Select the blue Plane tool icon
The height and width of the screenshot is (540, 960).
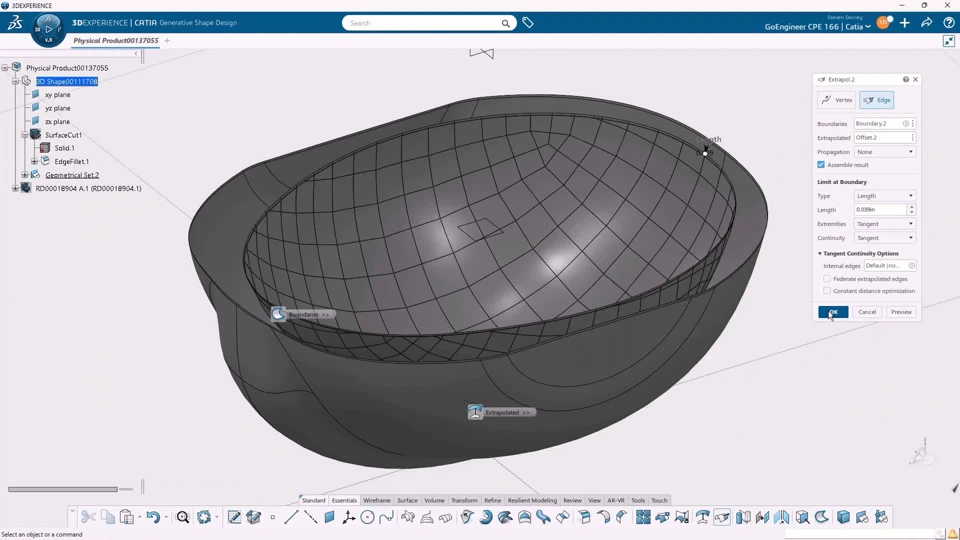click(x=329, y=517)
